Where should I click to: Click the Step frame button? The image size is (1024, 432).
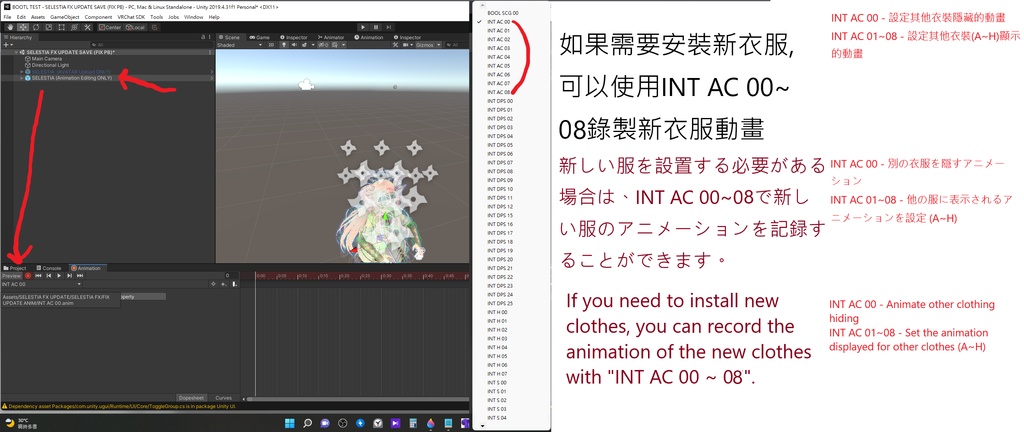[x=389, y=27]
